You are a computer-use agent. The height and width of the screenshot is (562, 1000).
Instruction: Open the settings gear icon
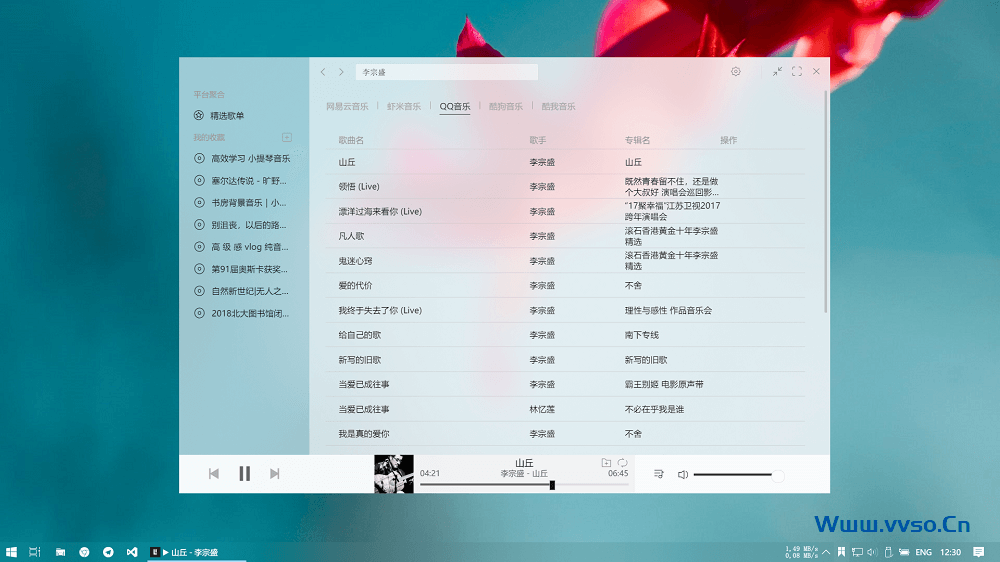click(736, 72)
